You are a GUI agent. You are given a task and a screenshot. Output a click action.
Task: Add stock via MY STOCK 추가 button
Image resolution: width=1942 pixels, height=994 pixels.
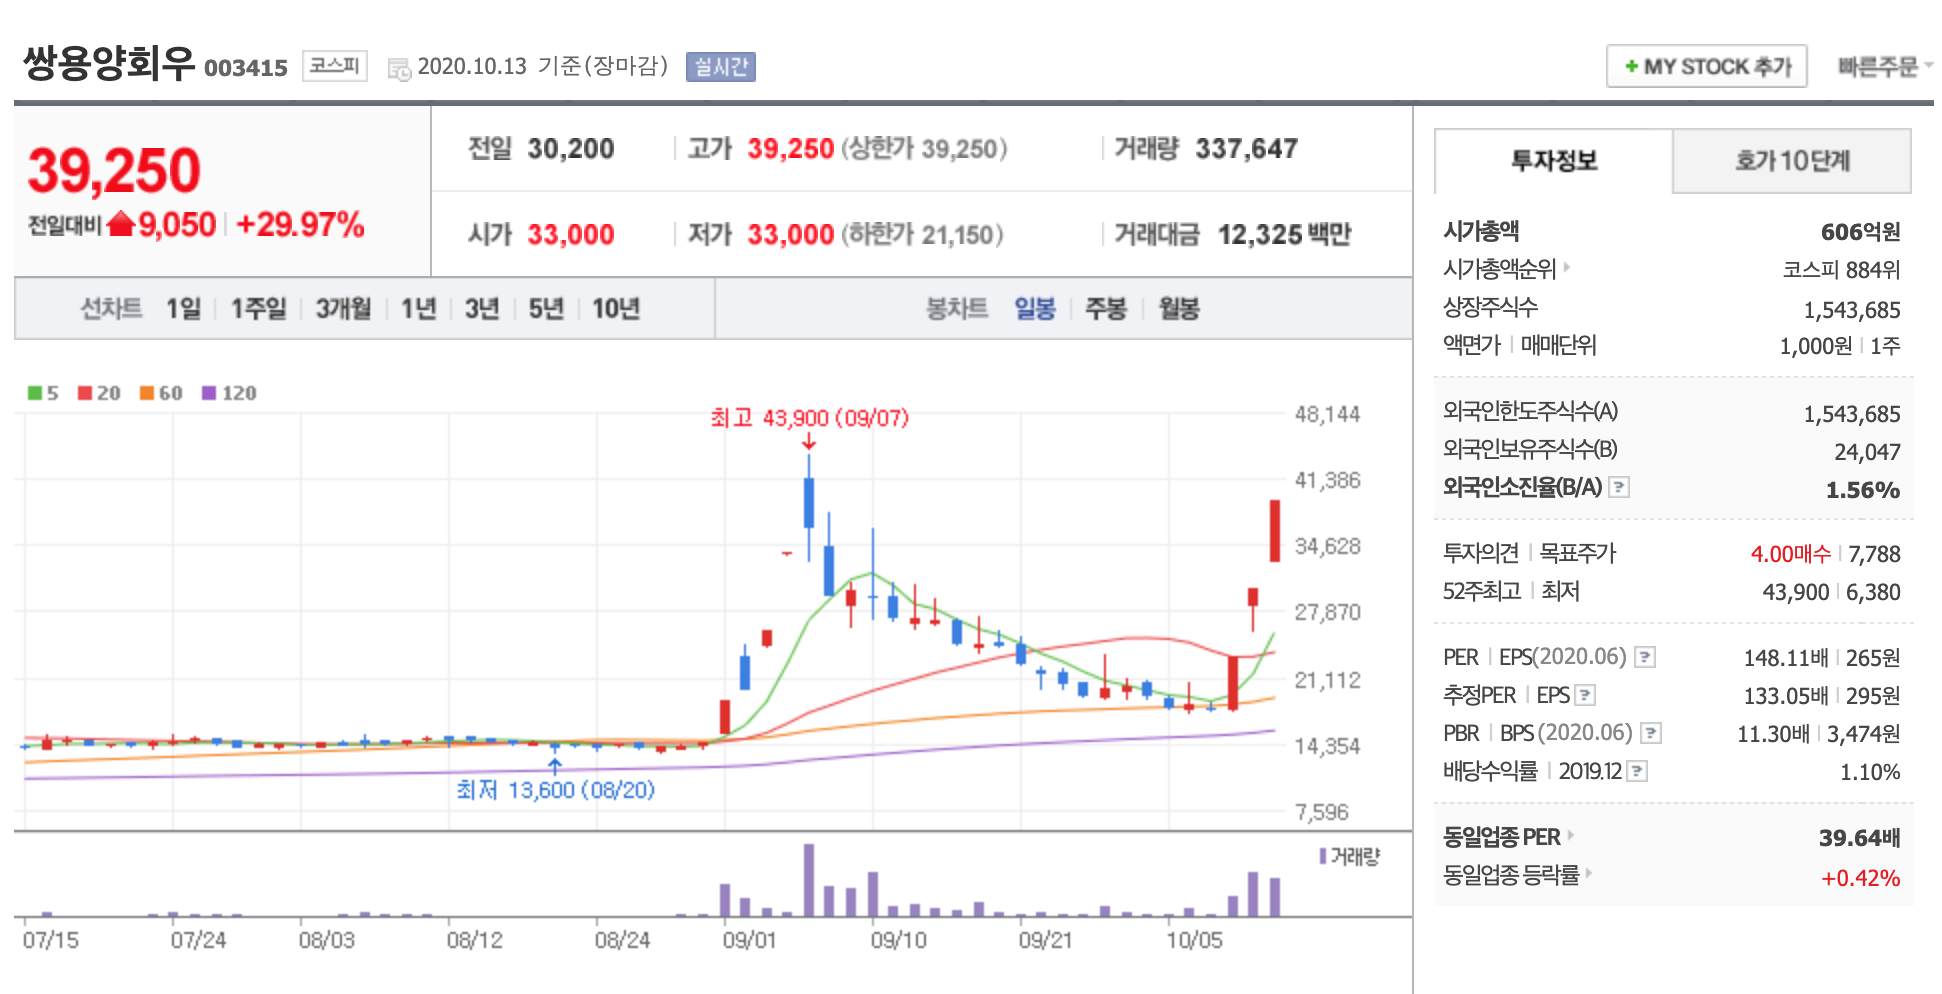pyautogui.click(x=1707, y=66)
